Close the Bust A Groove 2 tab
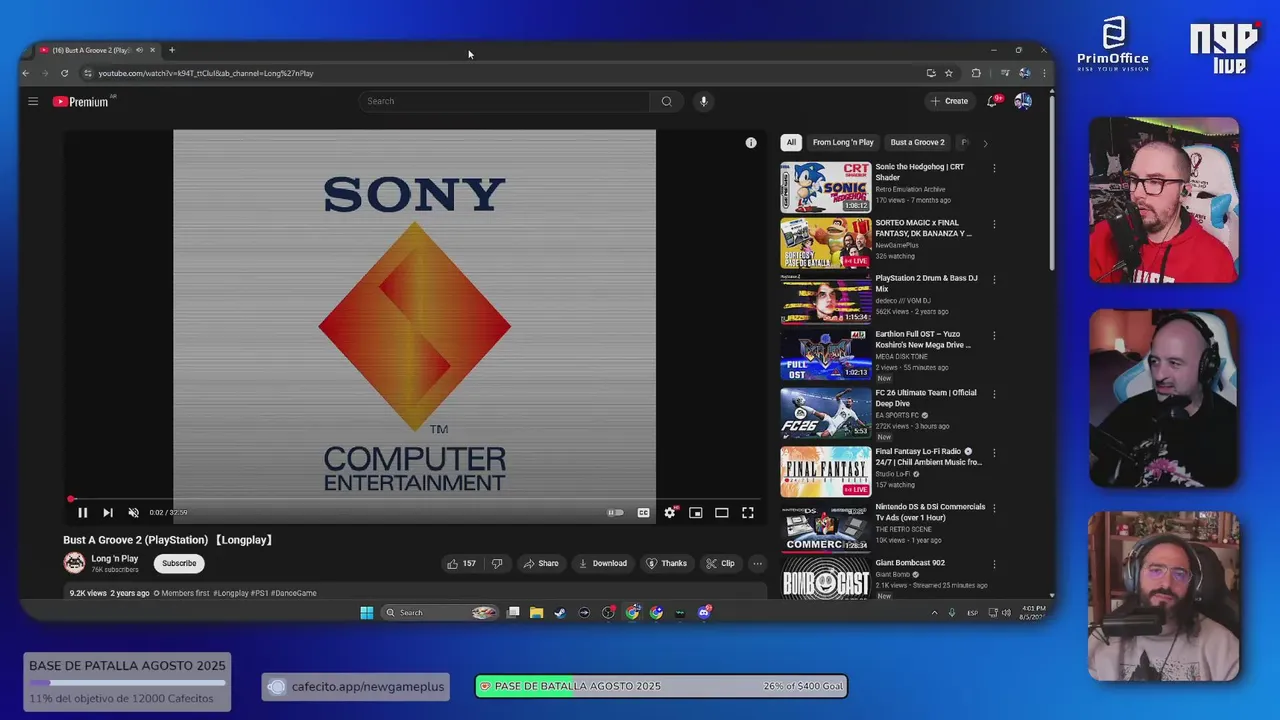Screen dimensions: 1280x720 152,50
